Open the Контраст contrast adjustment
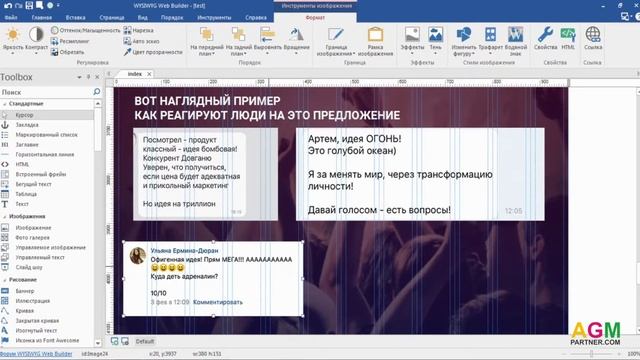The height and width of the screenshot is (360, 640). pos(36,41)
